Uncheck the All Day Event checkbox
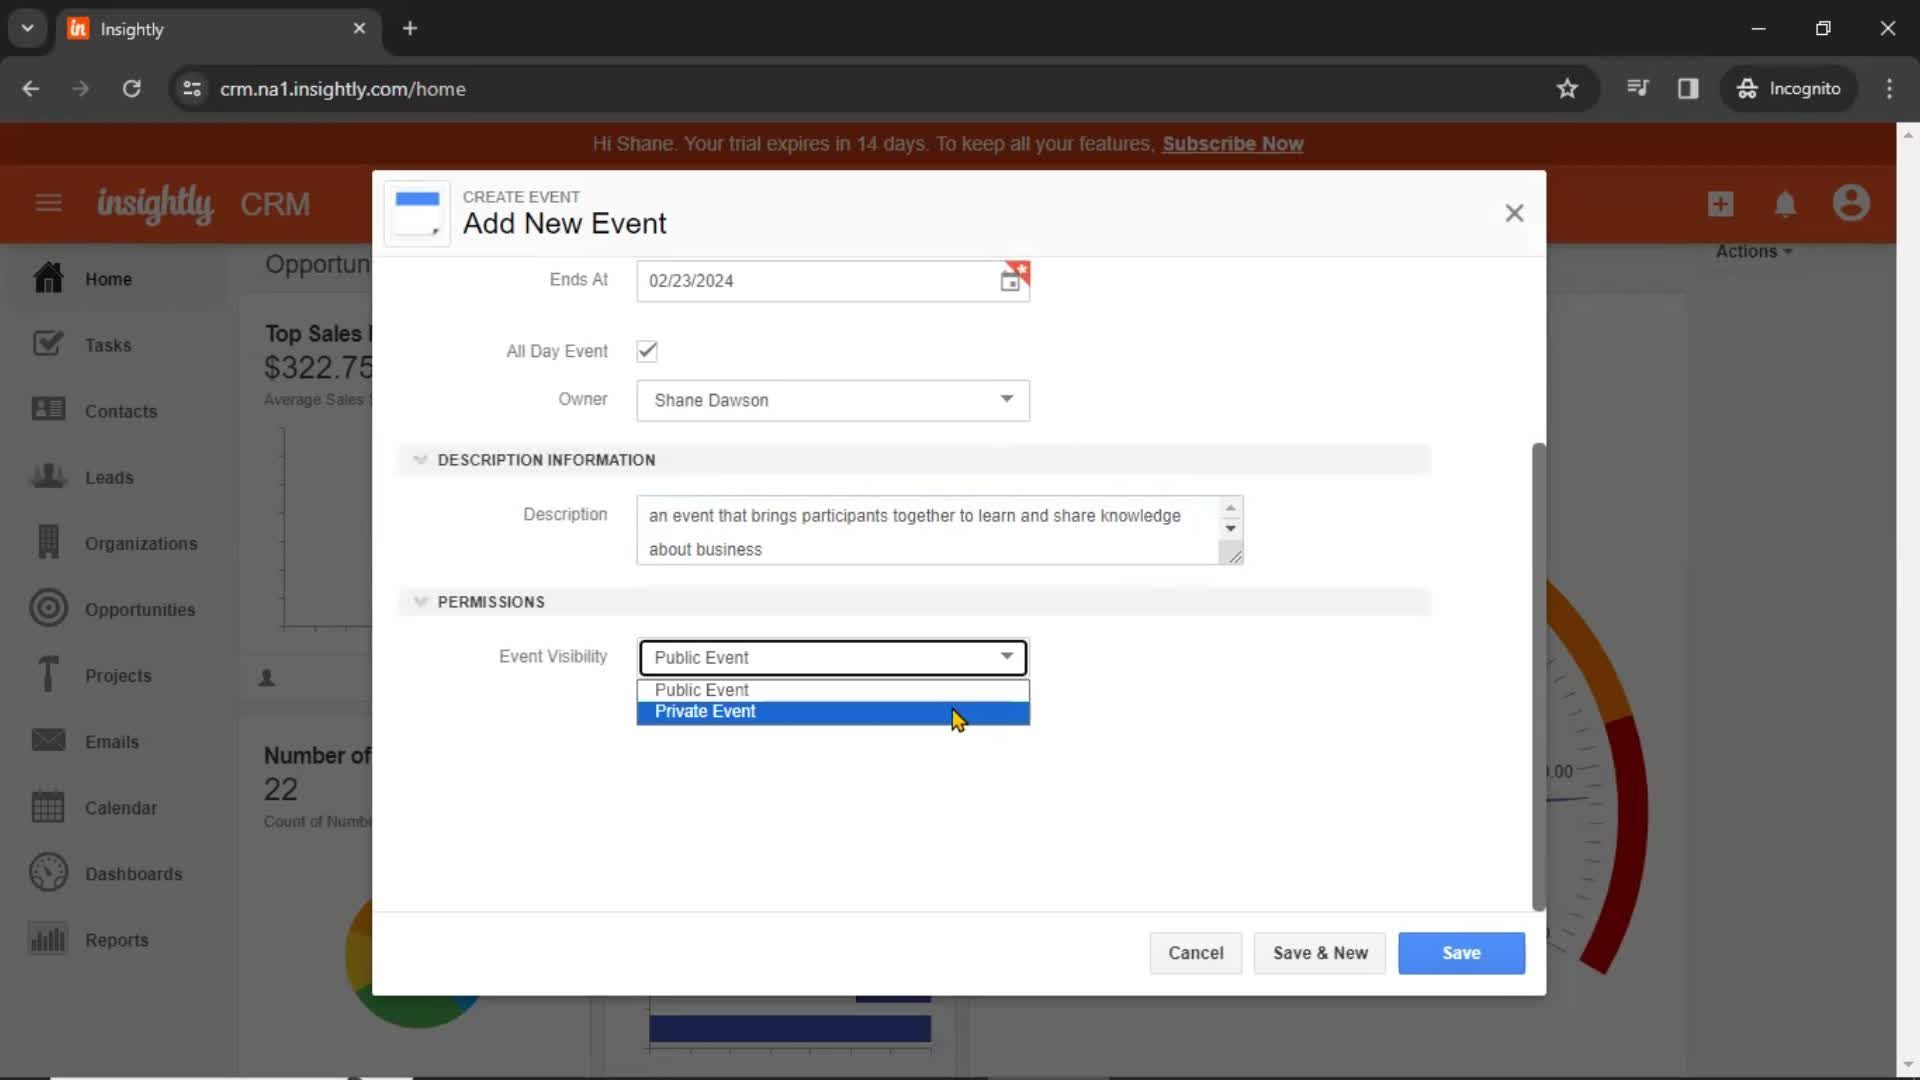 [x=647, y=351]
